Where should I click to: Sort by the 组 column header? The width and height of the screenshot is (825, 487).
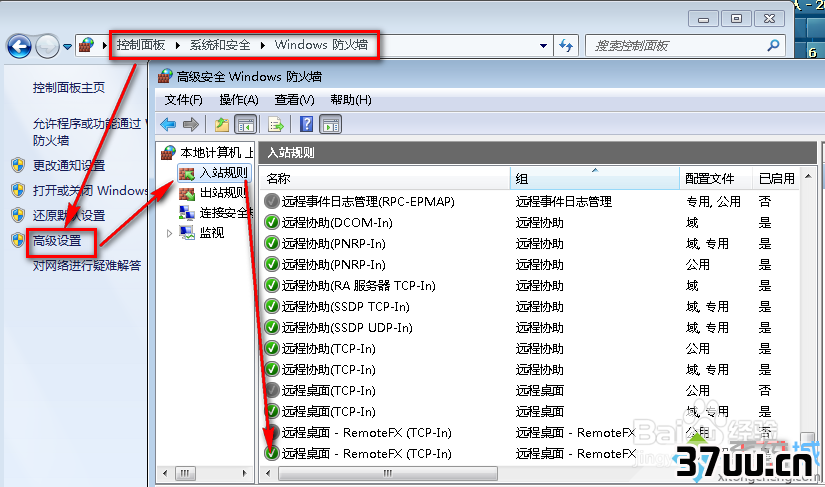click(x=595, y=179)
